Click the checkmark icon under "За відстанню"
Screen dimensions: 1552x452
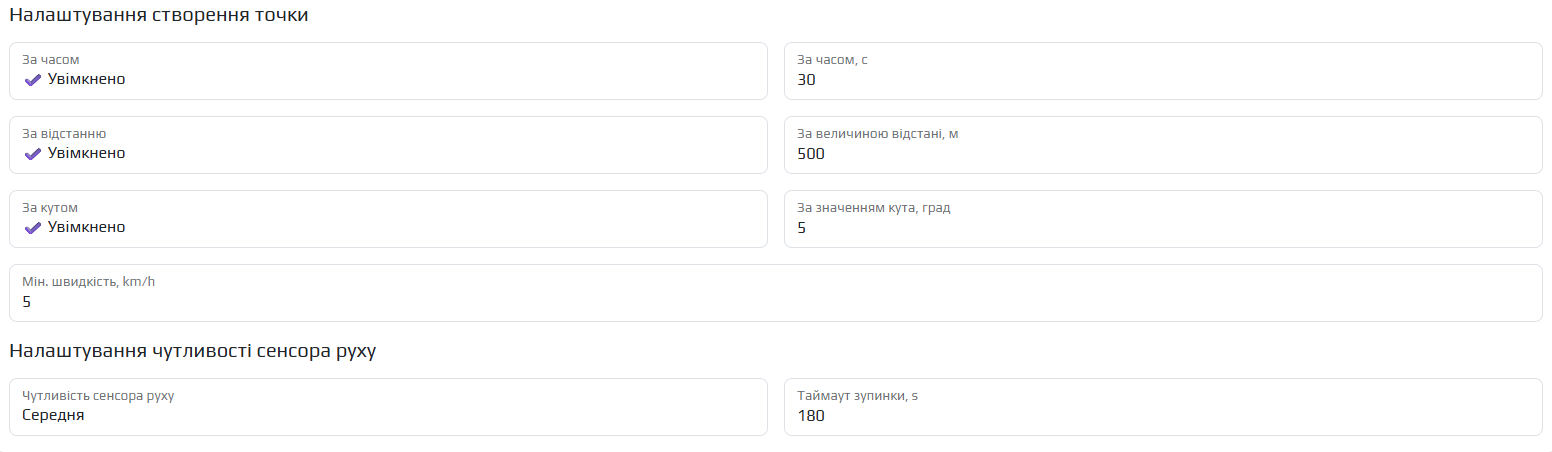[x=33, y=154]
